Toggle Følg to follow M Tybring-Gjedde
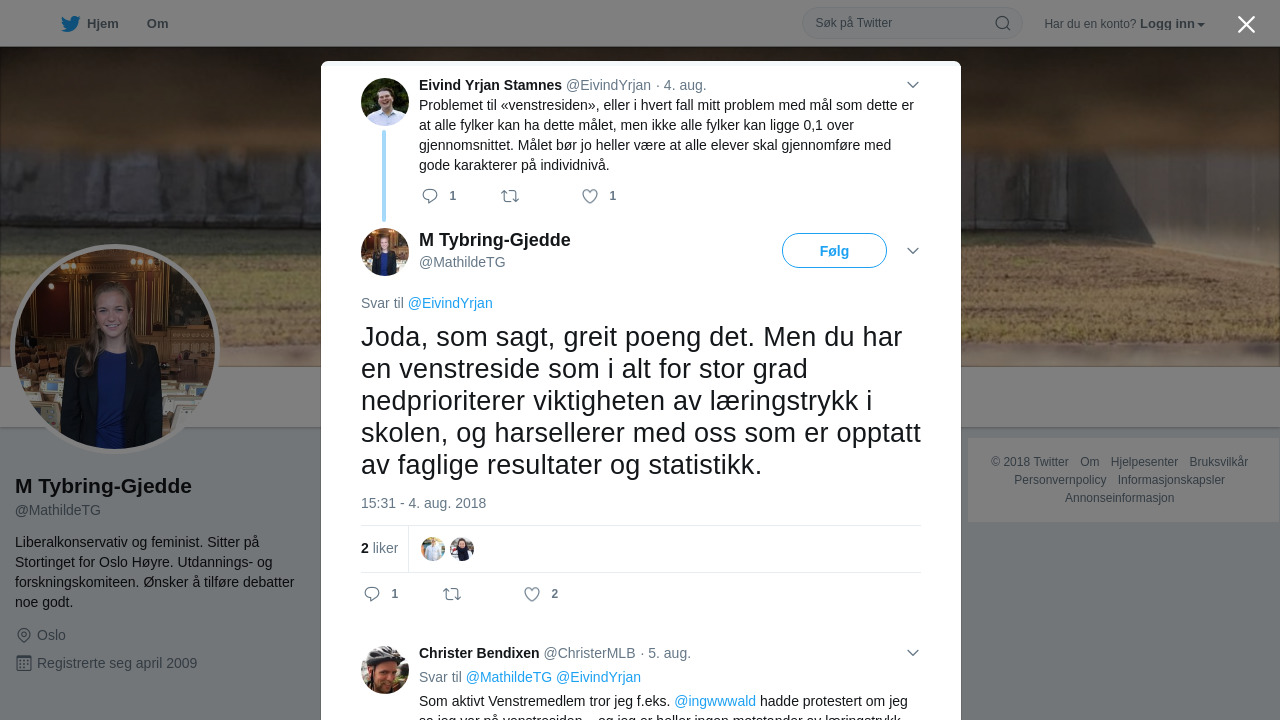Viewport: 1280px width, 720px height. 834,251
